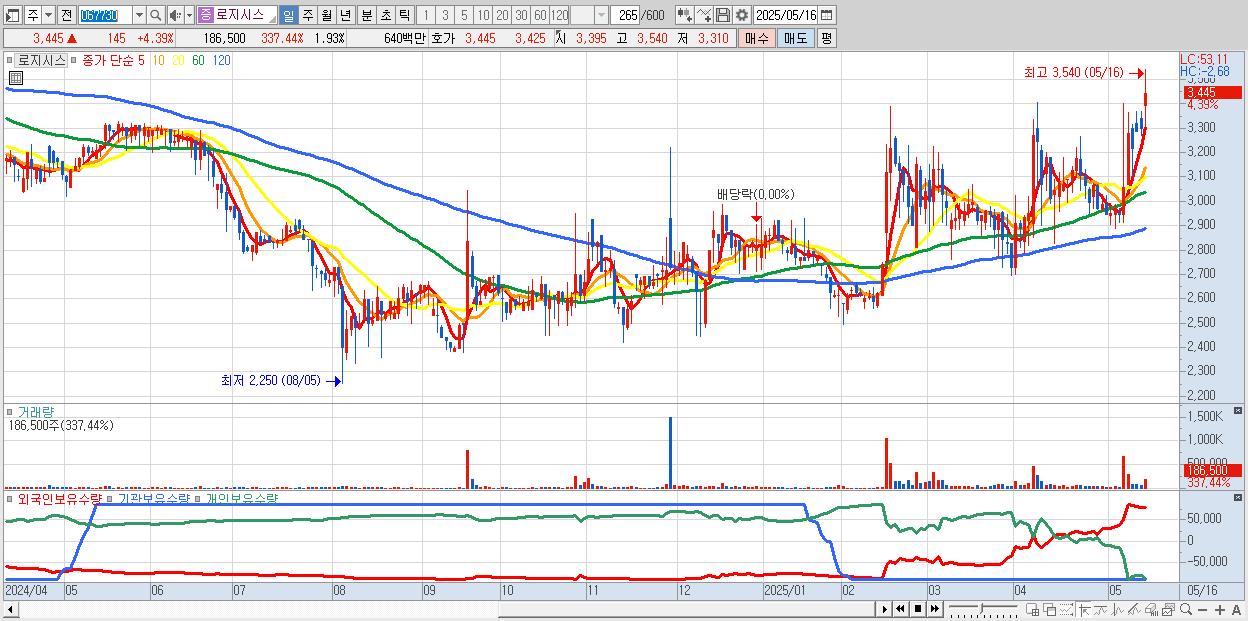Click the 매수 buy button
1248x621 pixels.
(x=757, y=38)
